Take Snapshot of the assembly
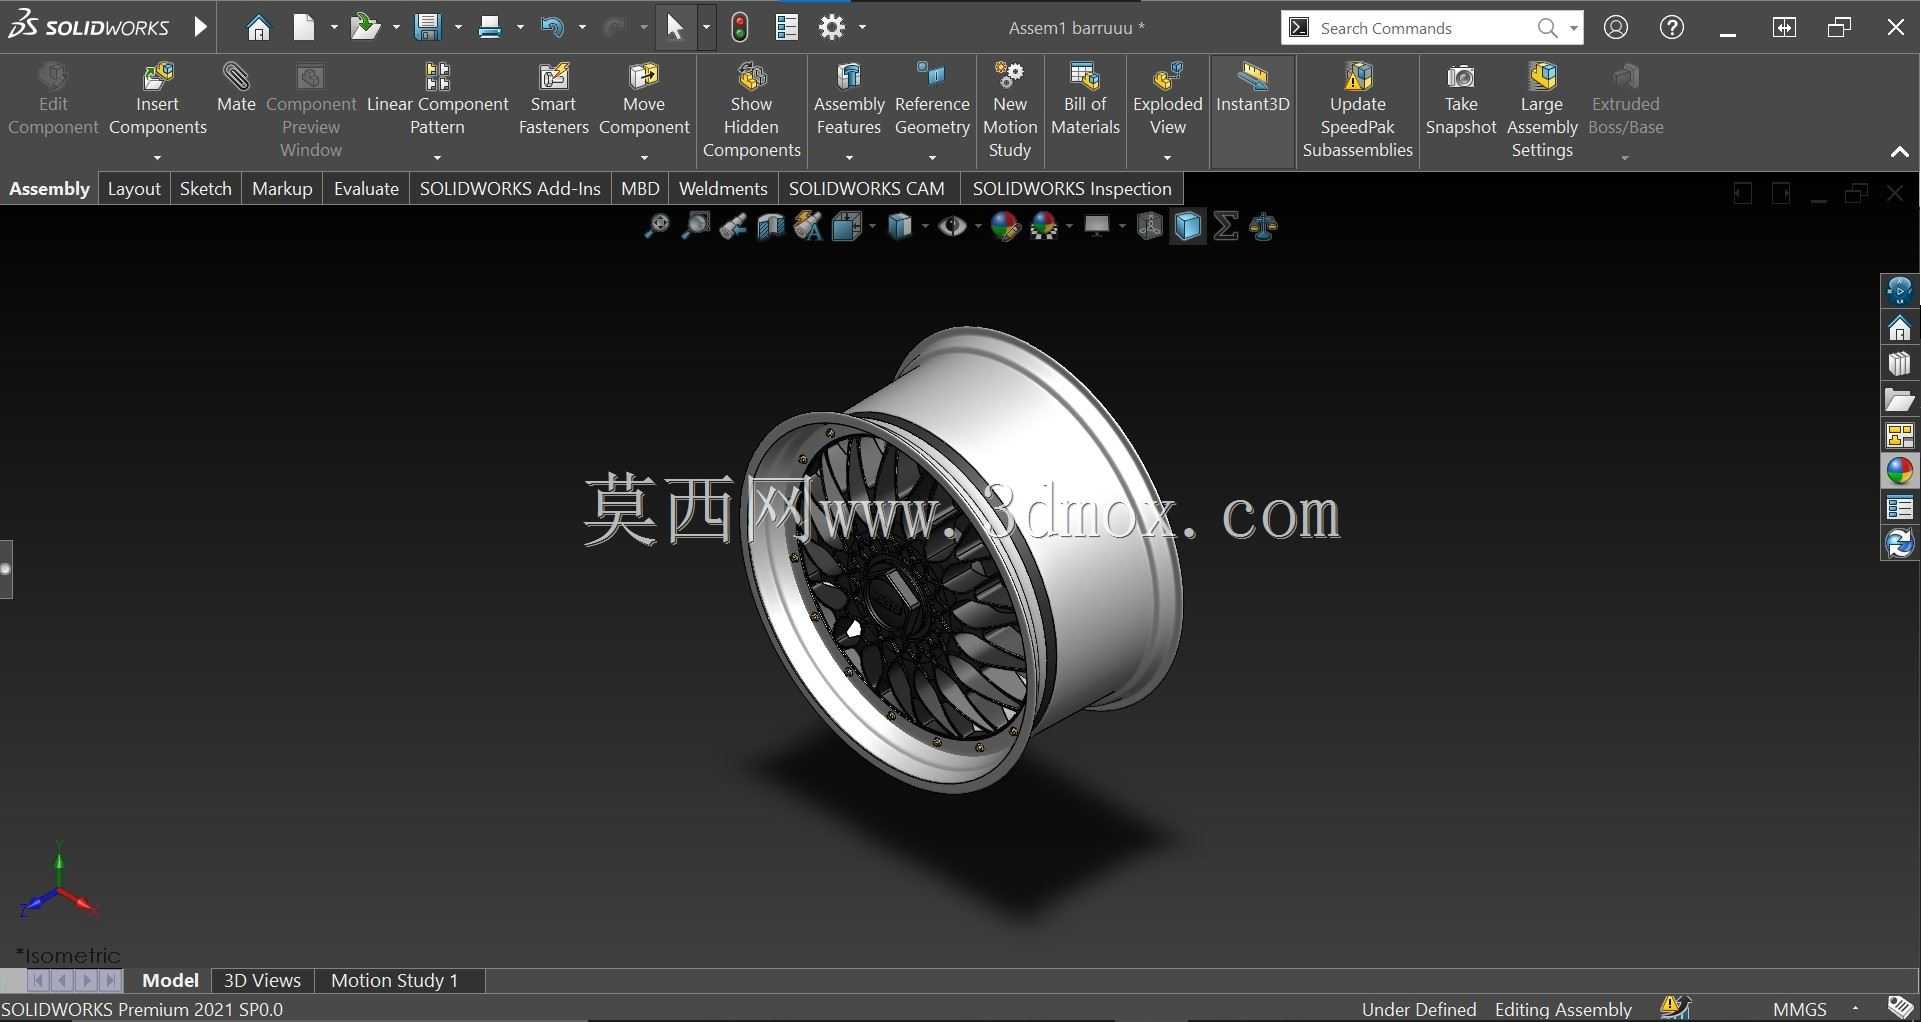Viewport: 1921px width, 1022px height. (1461, 100)
